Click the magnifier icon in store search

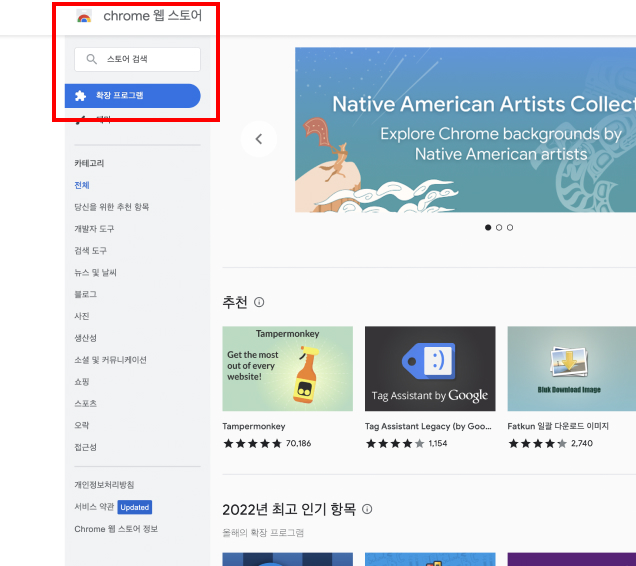[92, 59]
